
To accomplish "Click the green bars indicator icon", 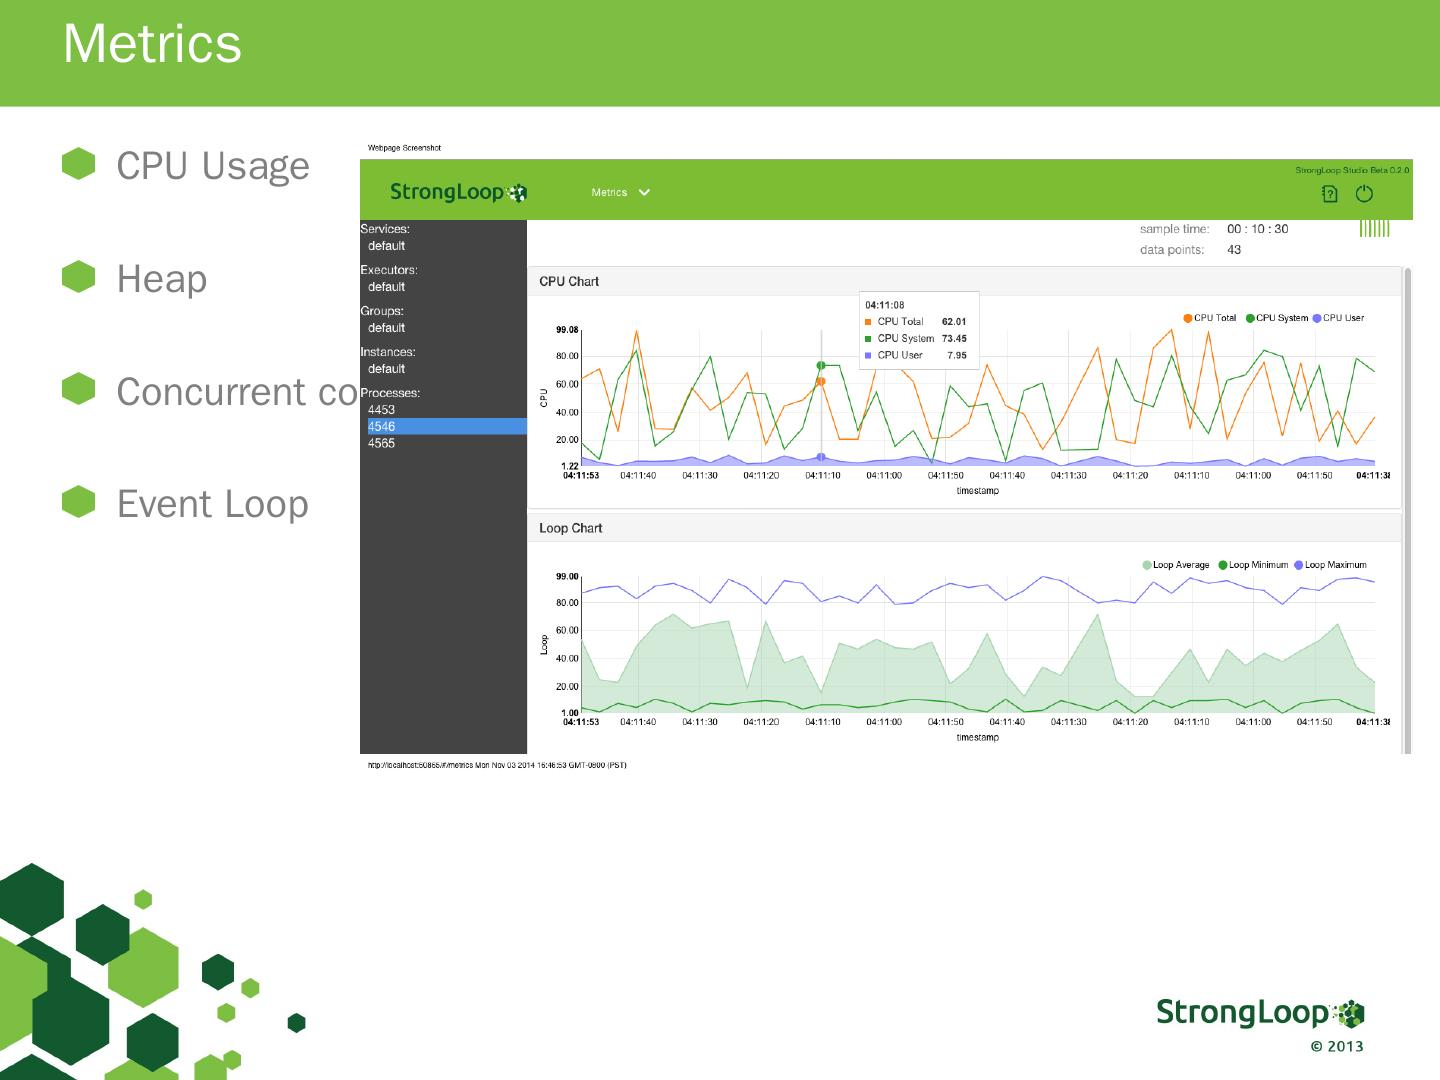I will (1375, 229).
